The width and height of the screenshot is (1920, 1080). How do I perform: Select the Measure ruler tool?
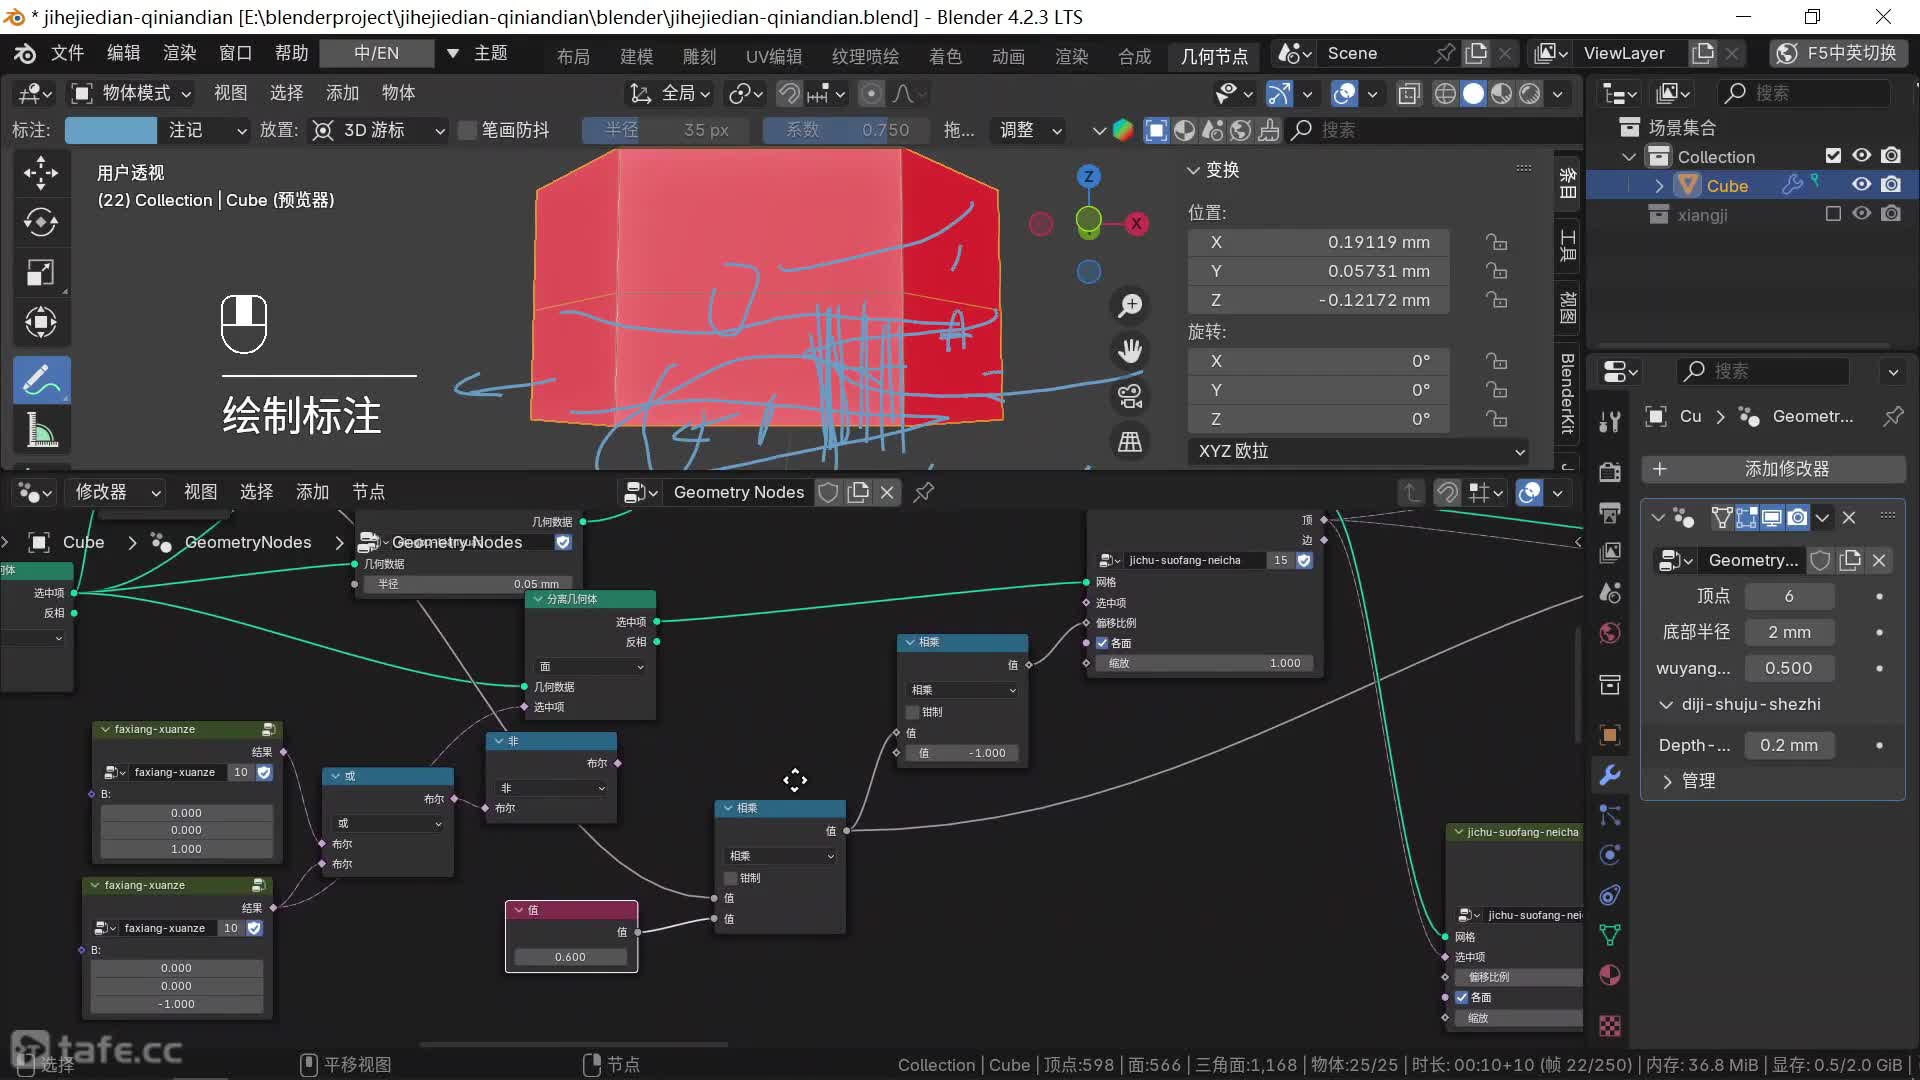click(x=40, y=431)
